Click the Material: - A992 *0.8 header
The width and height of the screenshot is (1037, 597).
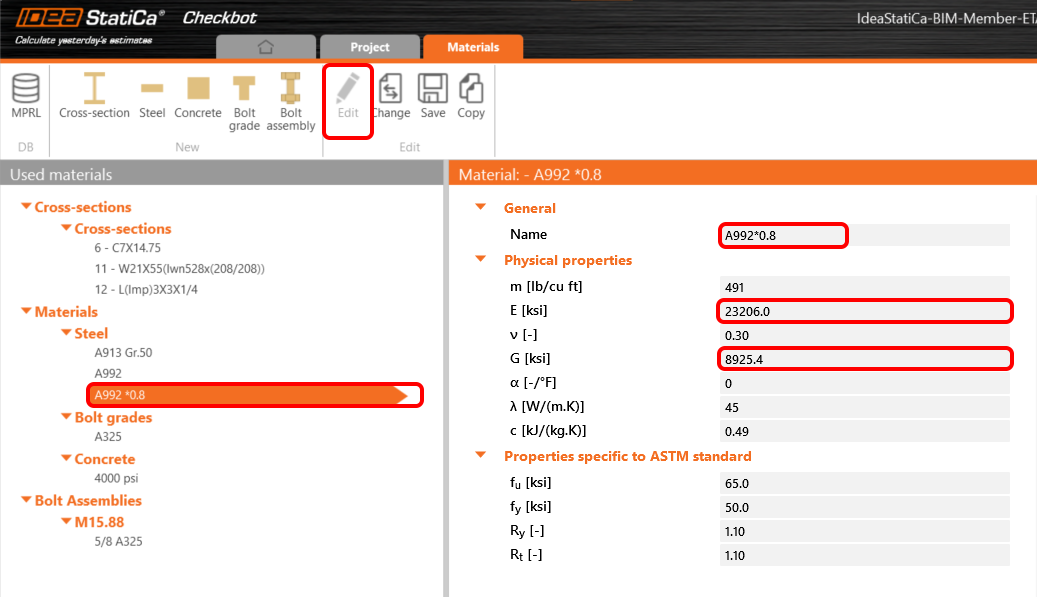743,174
